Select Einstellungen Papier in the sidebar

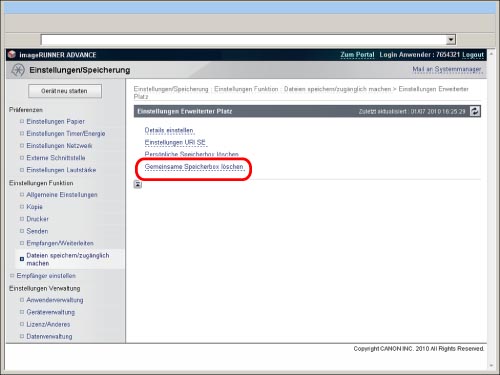tap(55, 122)
